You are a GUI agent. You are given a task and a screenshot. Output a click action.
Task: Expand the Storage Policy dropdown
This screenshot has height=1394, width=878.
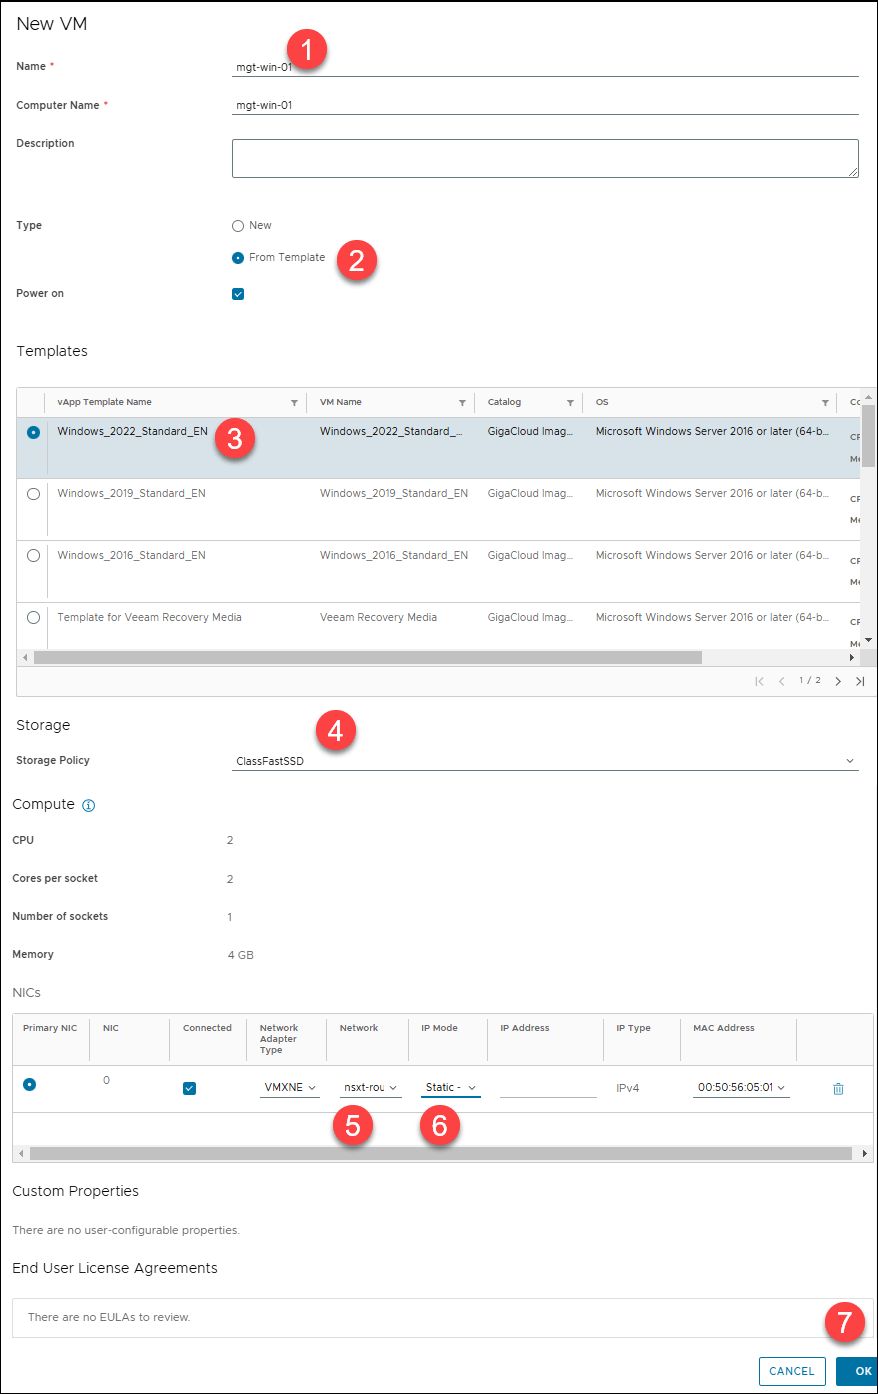coord(544,761)
